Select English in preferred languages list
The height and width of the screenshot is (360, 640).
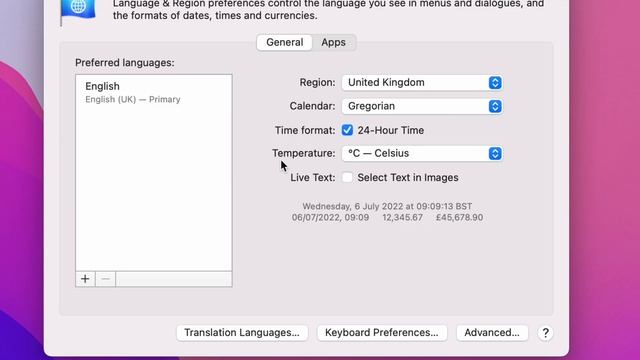tap(154, 93)
